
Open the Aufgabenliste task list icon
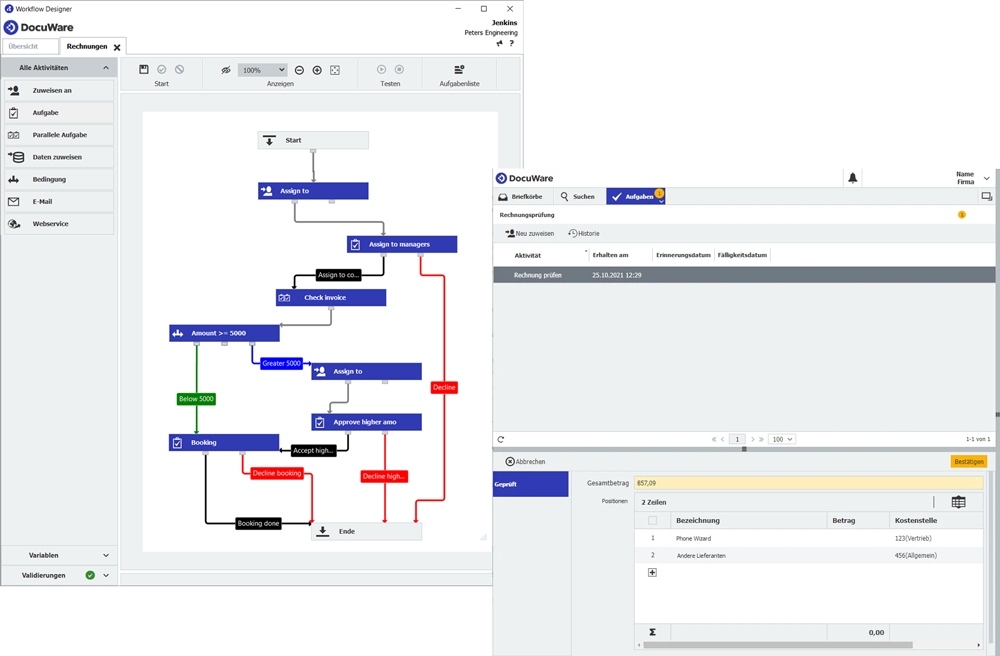click(x=459, y=69)
